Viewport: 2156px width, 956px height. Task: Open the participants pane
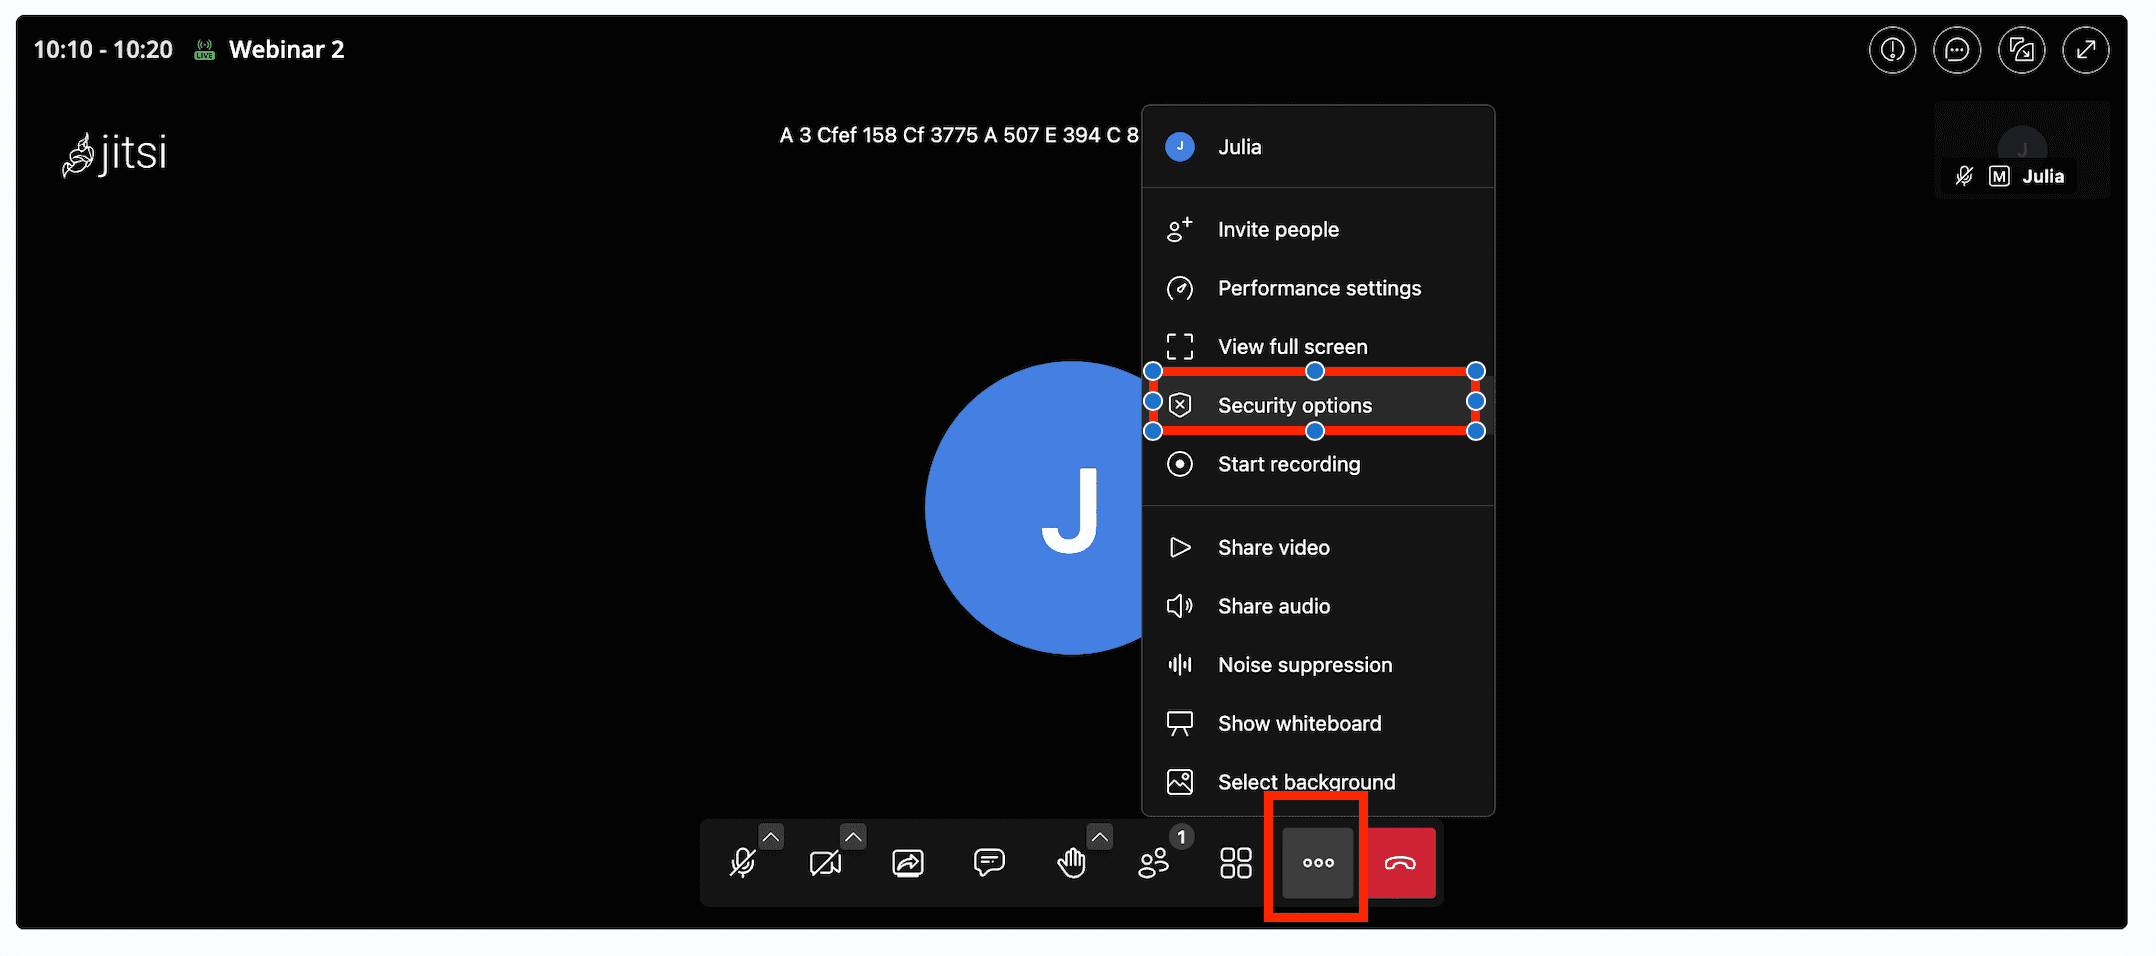click(1153, 862)
